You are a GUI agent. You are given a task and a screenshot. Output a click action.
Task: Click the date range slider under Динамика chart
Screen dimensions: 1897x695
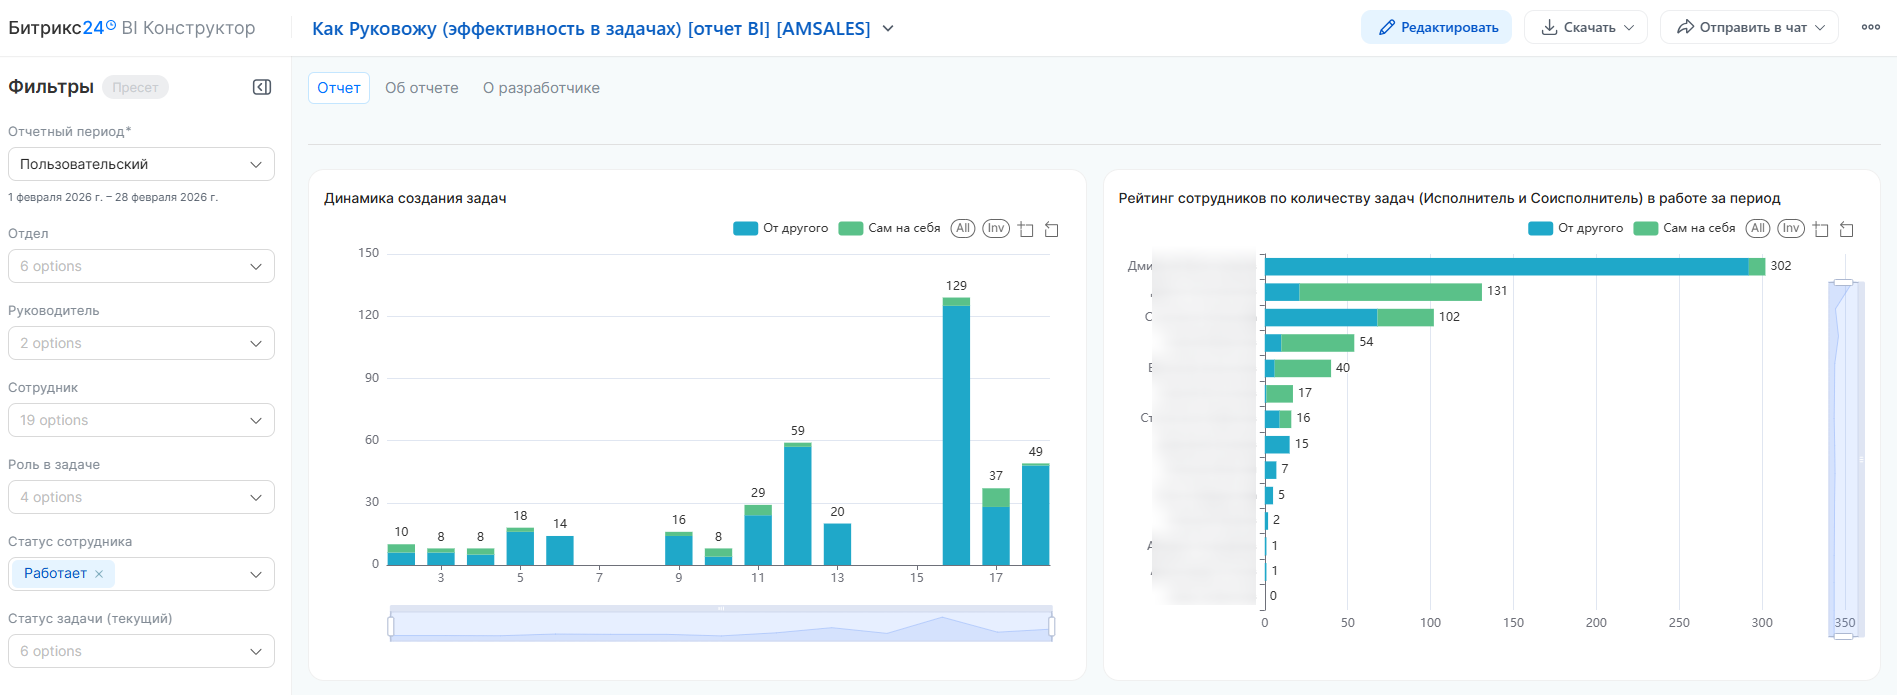tap(720, 626)
